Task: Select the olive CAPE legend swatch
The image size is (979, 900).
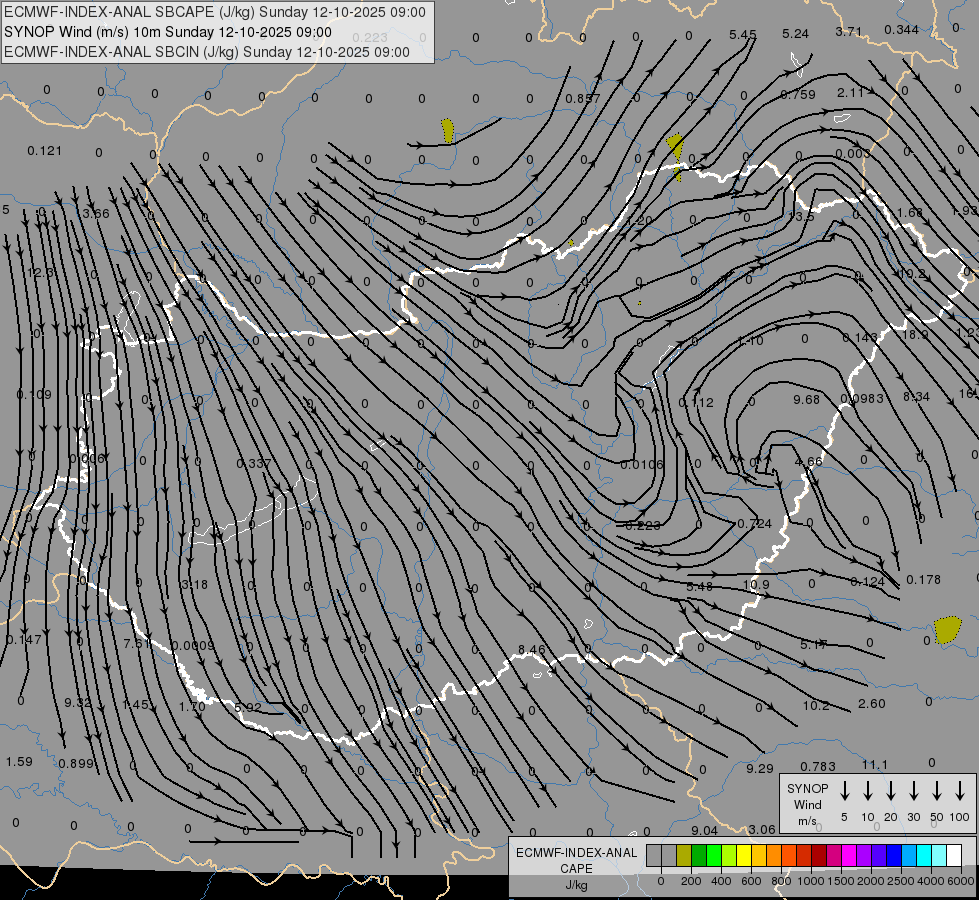Action: click(684, 856)
